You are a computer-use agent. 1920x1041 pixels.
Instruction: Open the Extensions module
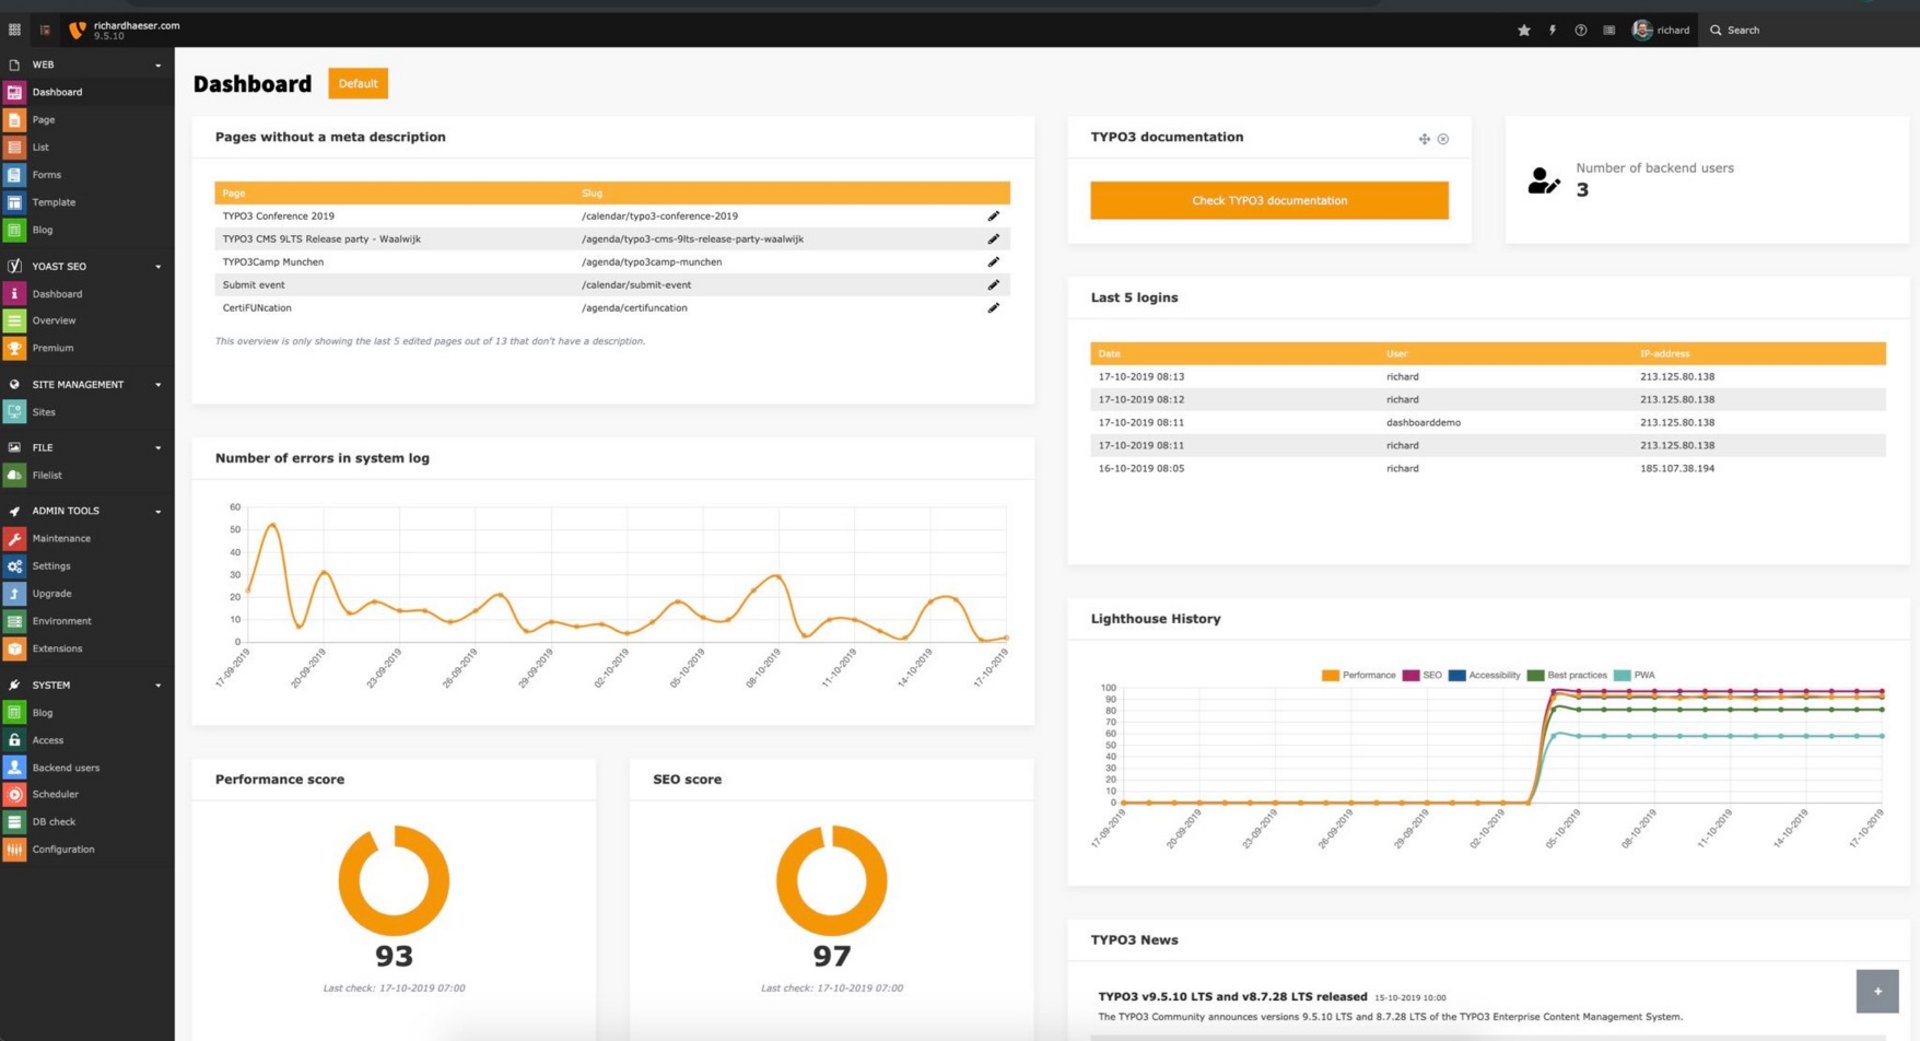click(x=87, y=649)
